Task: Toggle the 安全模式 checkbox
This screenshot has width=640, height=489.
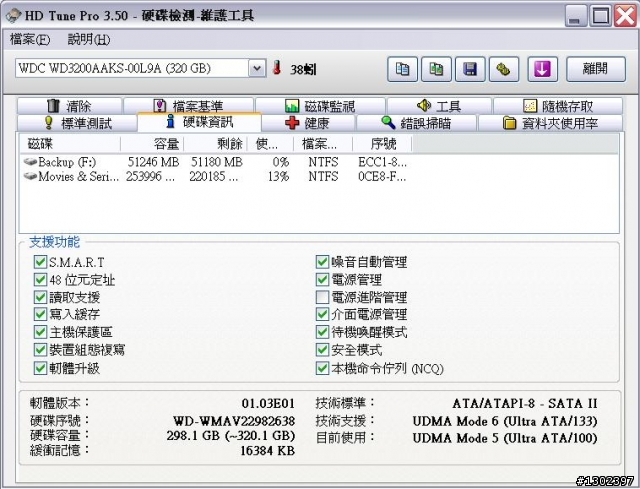Action: click(322, 350)
